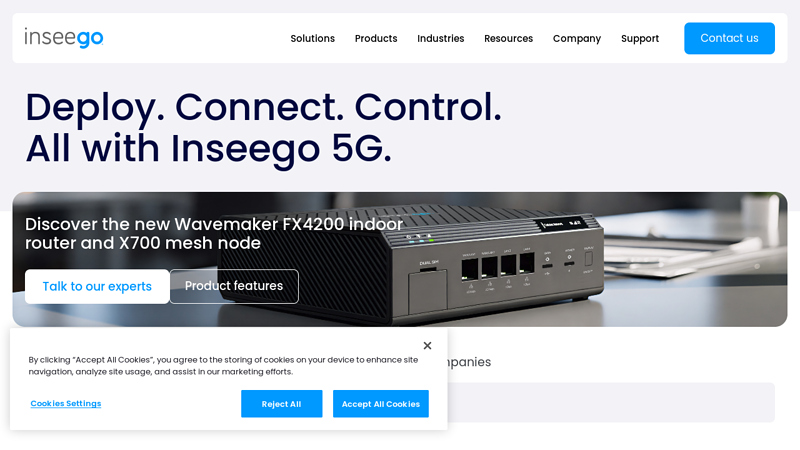Click the Inseego logo in the header
Viewport: 800px width, 450px height.
pos(64,38)
